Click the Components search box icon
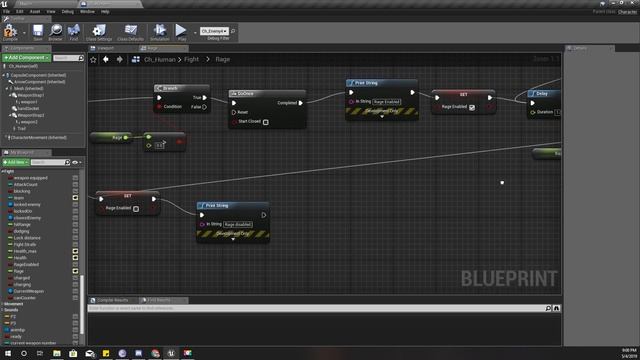The height and width of the screenshot is (360, 640). pos(81,58)
